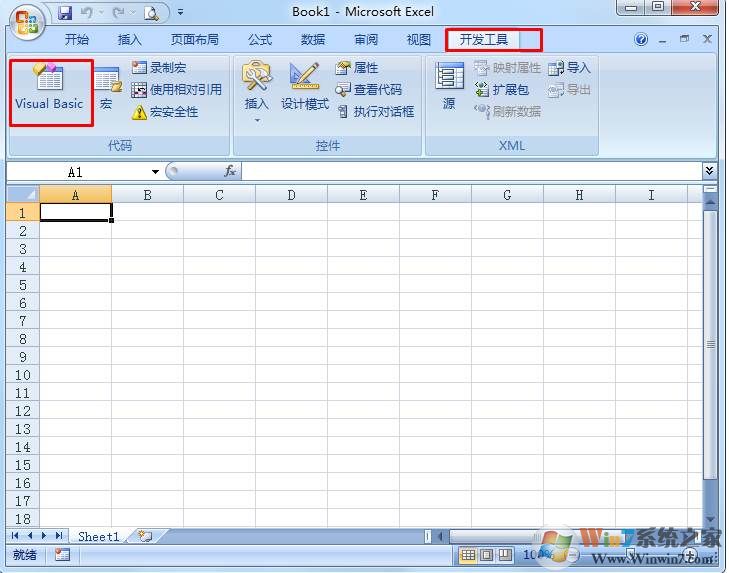This screenshot has height=573, width=729.
Task: Click 执行对话框 run dialog
Action: point(375,112)
